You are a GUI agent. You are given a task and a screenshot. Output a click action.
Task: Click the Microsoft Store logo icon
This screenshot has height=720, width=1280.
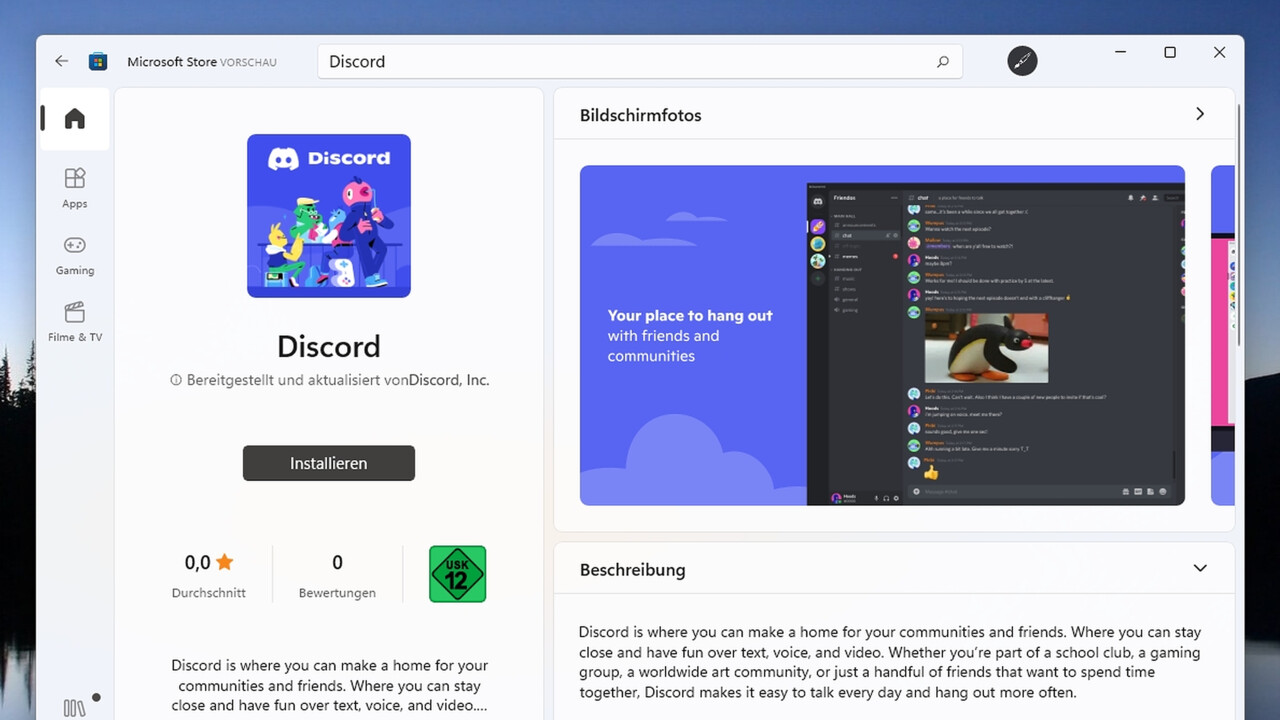click(x=98, y=61)
